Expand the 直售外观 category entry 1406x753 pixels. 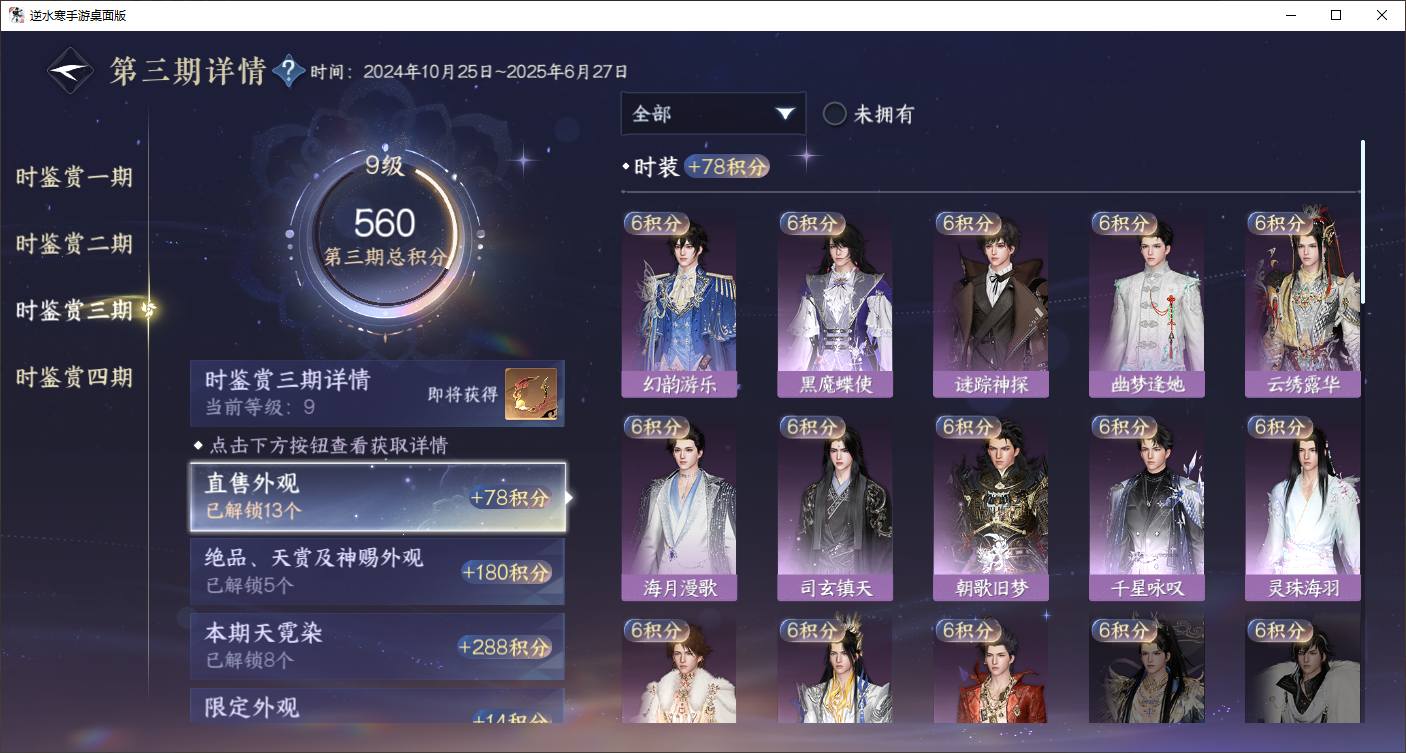coord(378,497)
